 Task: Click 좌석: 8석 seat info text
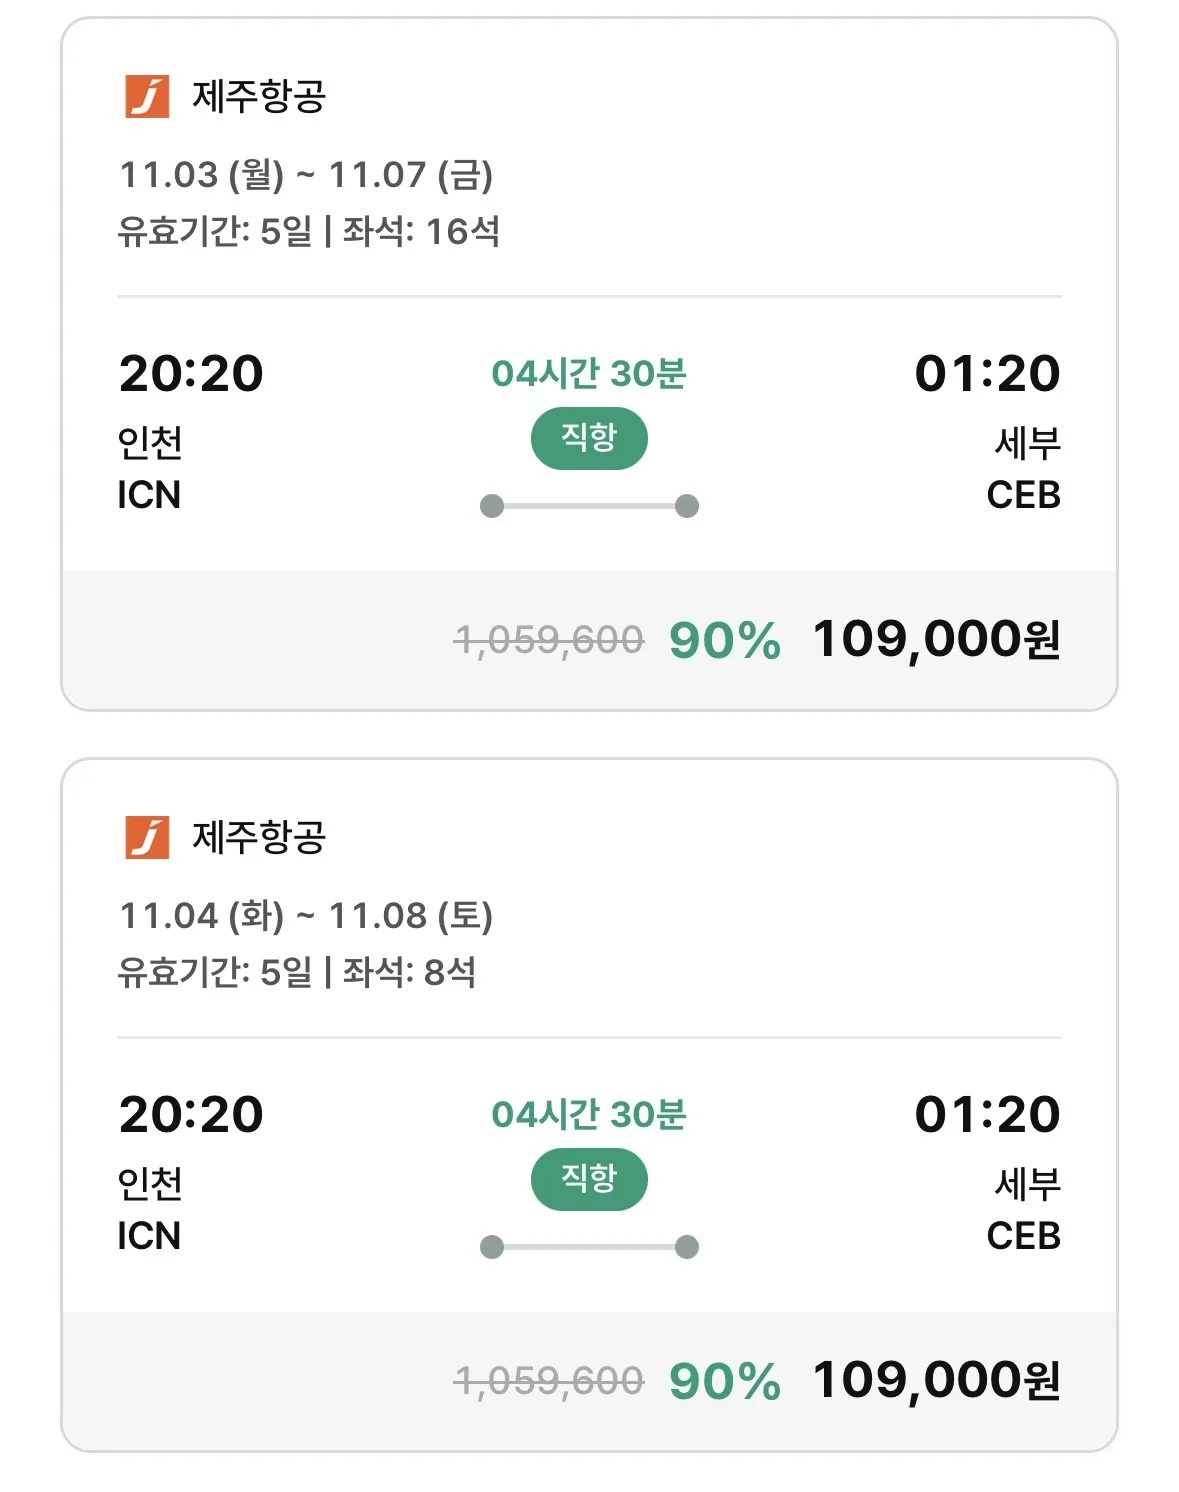(409, 973)
